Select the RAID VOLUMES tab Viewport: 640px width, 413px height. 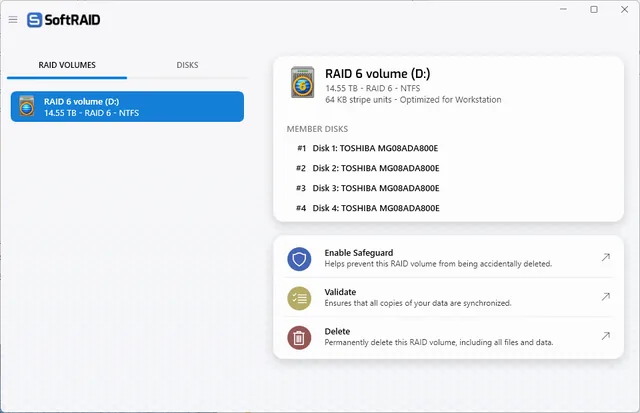click(x=67, y=65)
